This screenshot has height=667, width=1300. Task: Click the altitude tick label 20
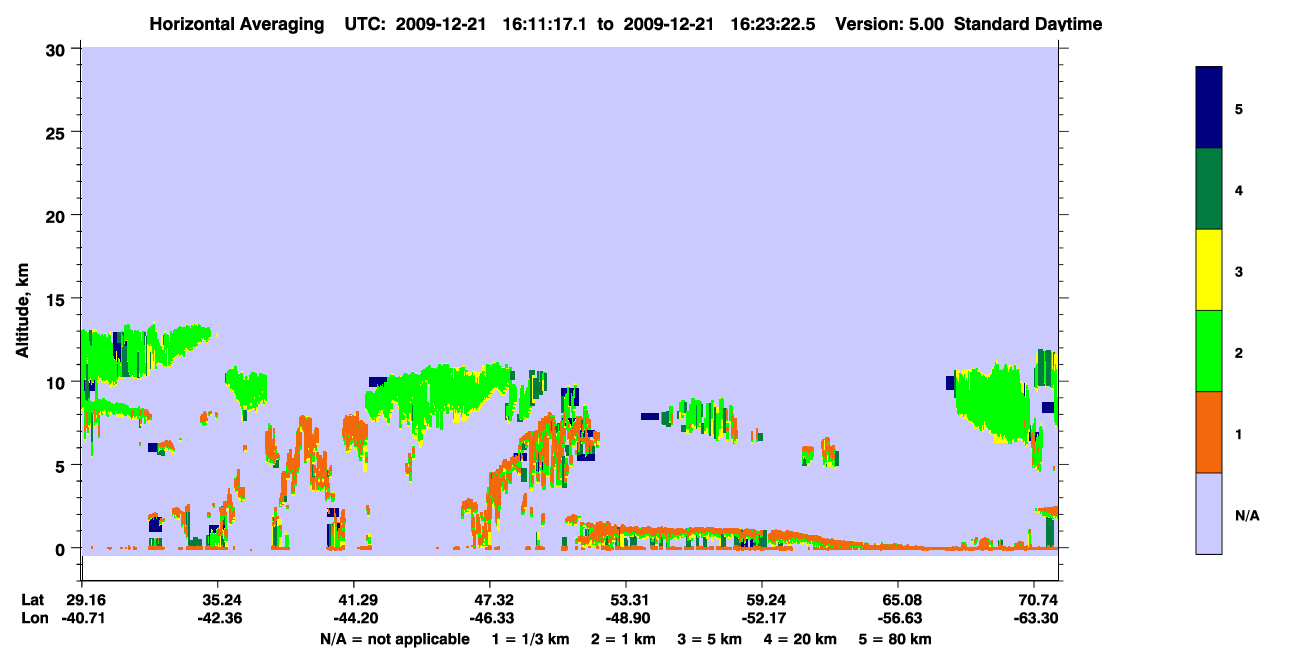[x=58, y=215]
